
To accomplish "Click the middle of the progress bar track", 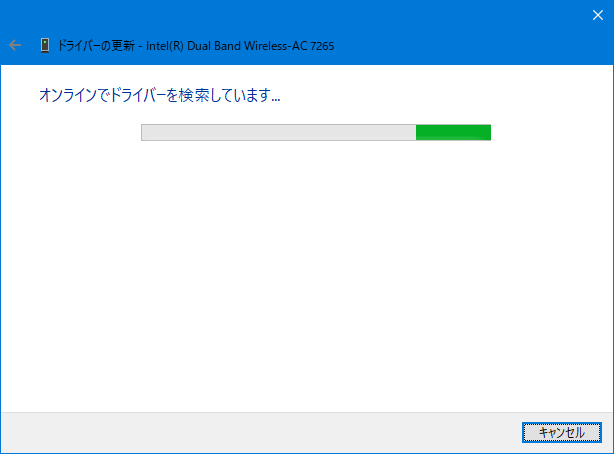I will pos(316,132).
